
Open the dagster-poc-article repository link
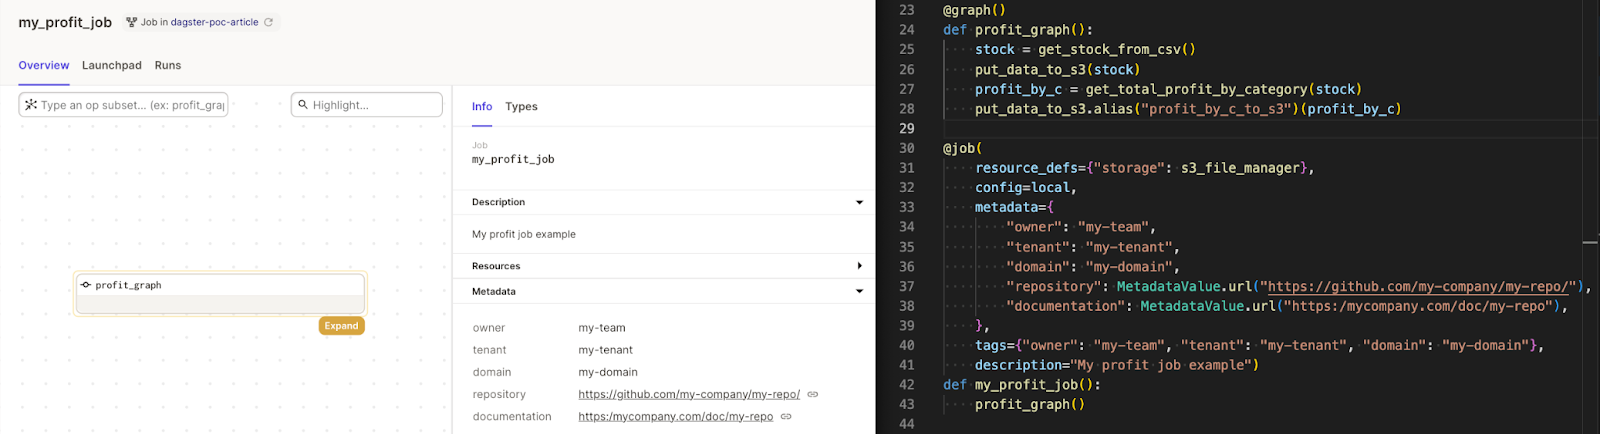[214, 22]
